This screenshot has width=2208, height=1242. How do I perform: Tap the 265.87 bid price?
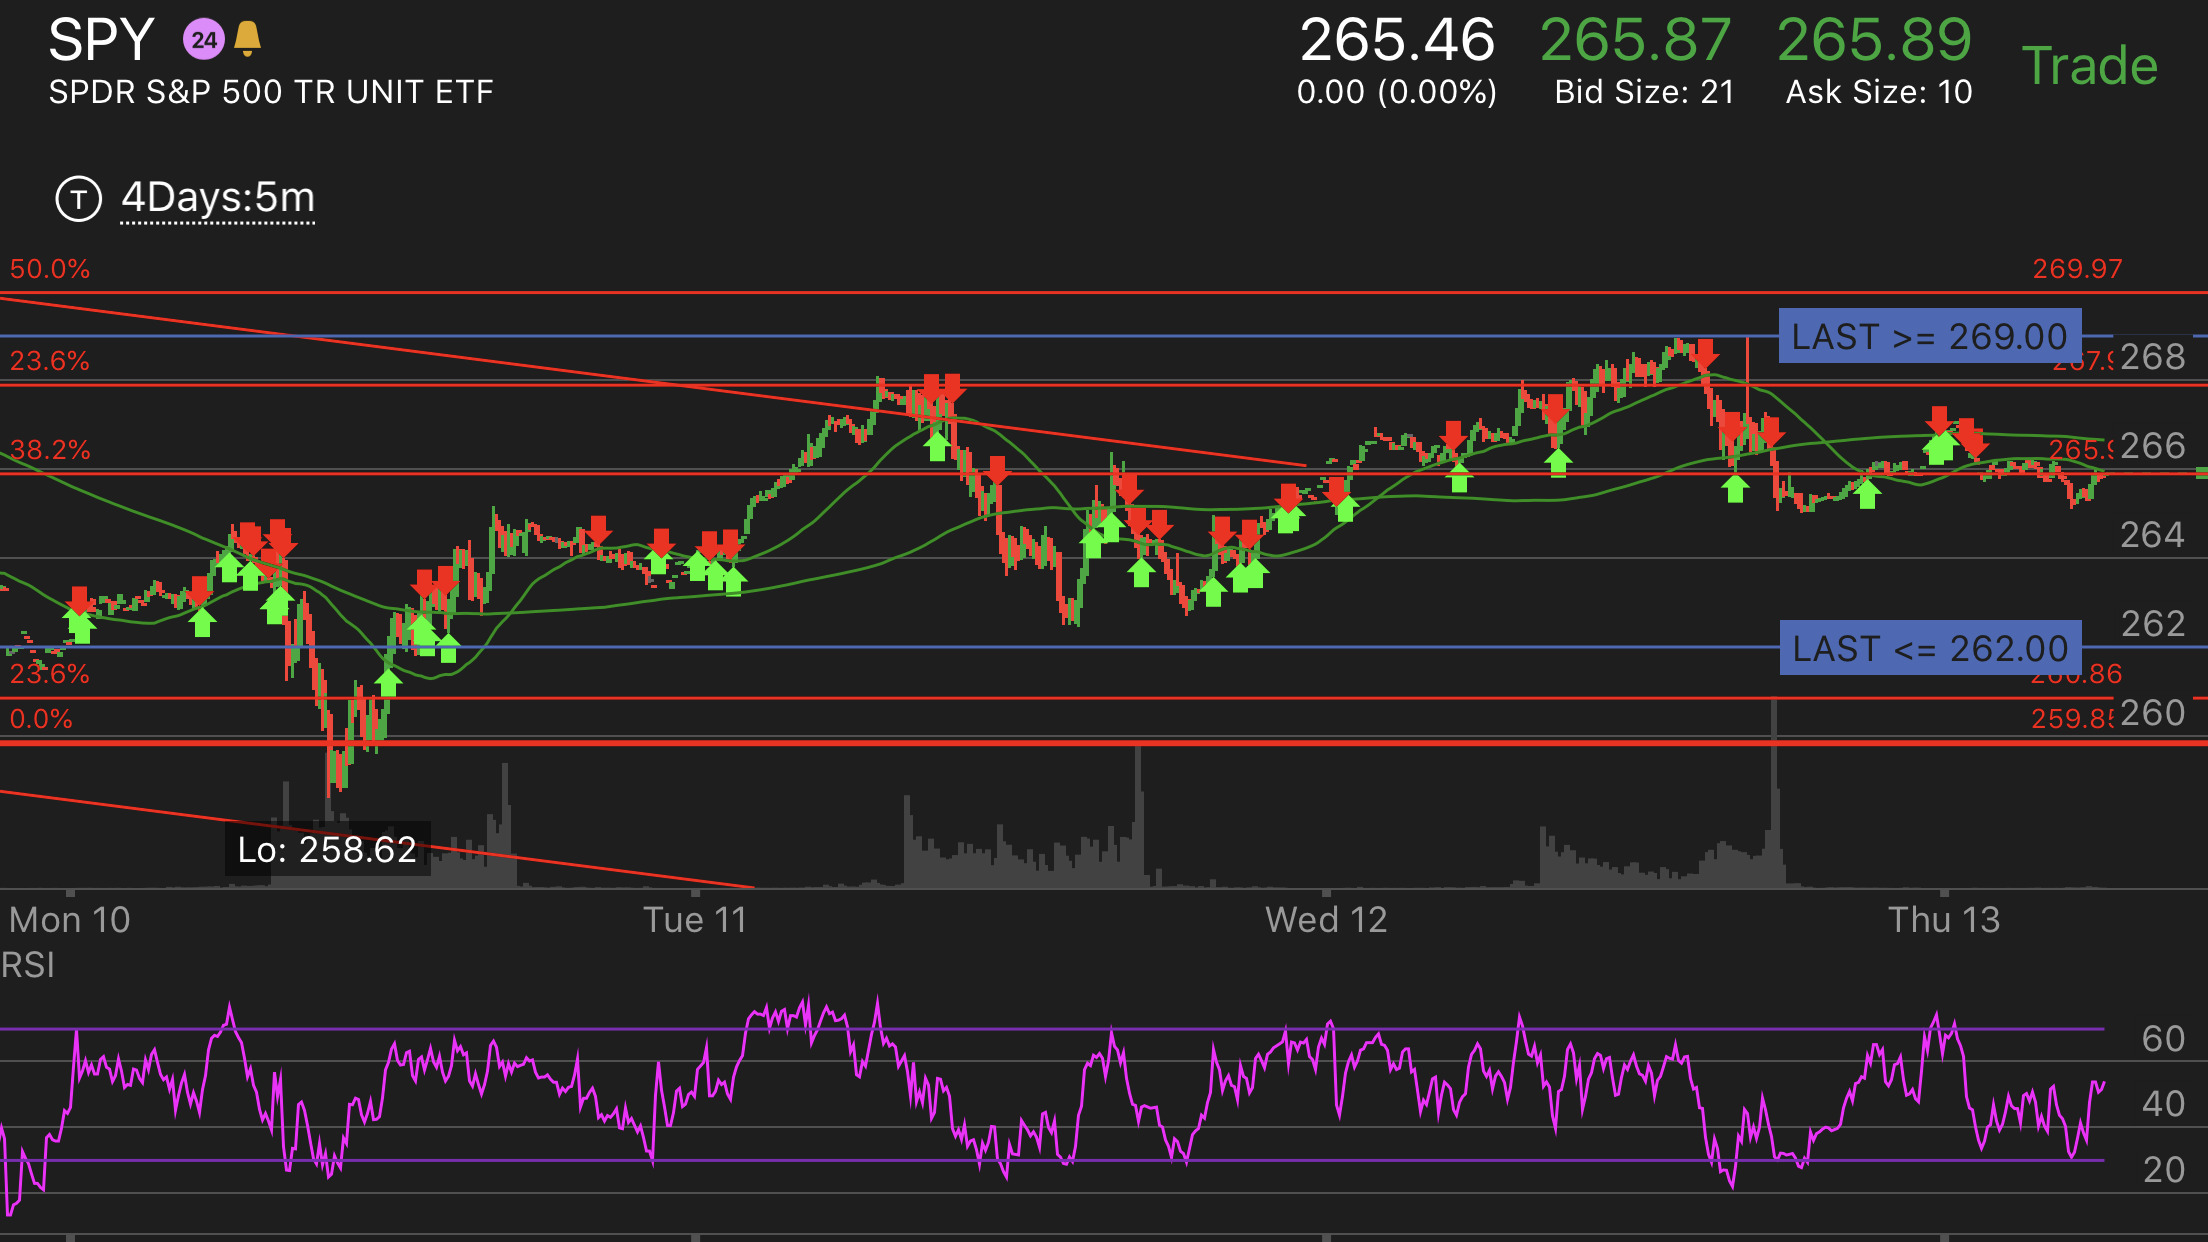1635,41
